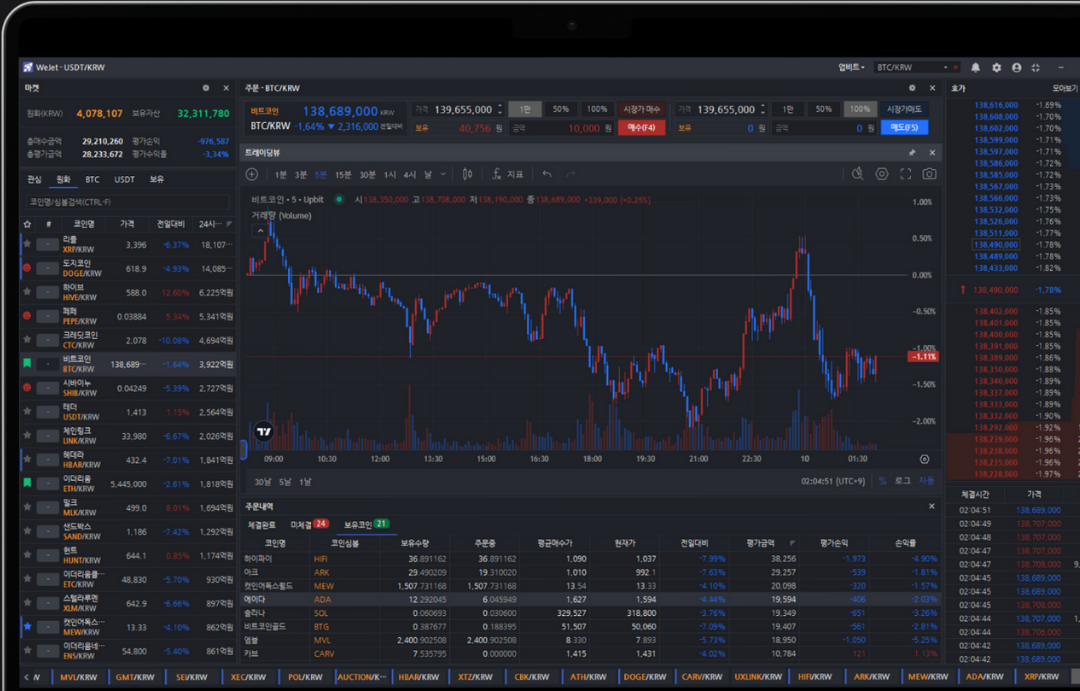Toggle favorite star for 하이브 HIVE/KRW

[x=28, y=292]
